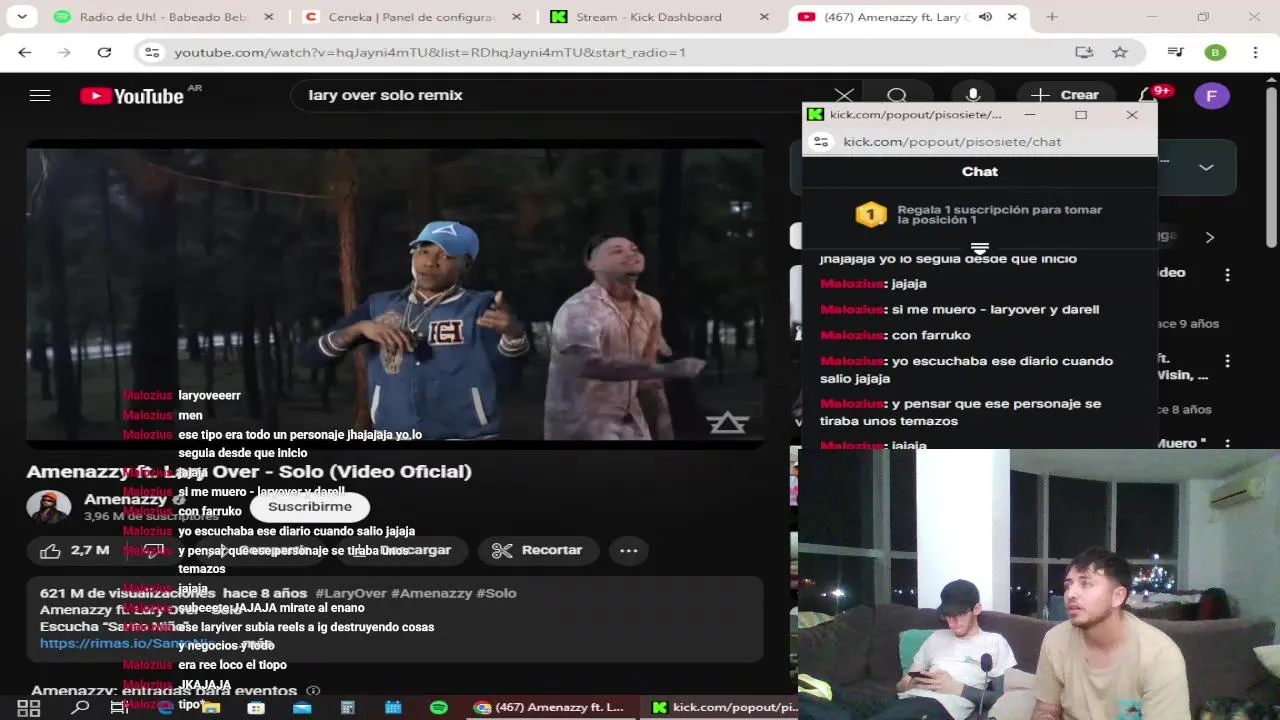1280x720 pixels.
Task: Click the #Amenazzy hashtag
Action: [431, 593]
